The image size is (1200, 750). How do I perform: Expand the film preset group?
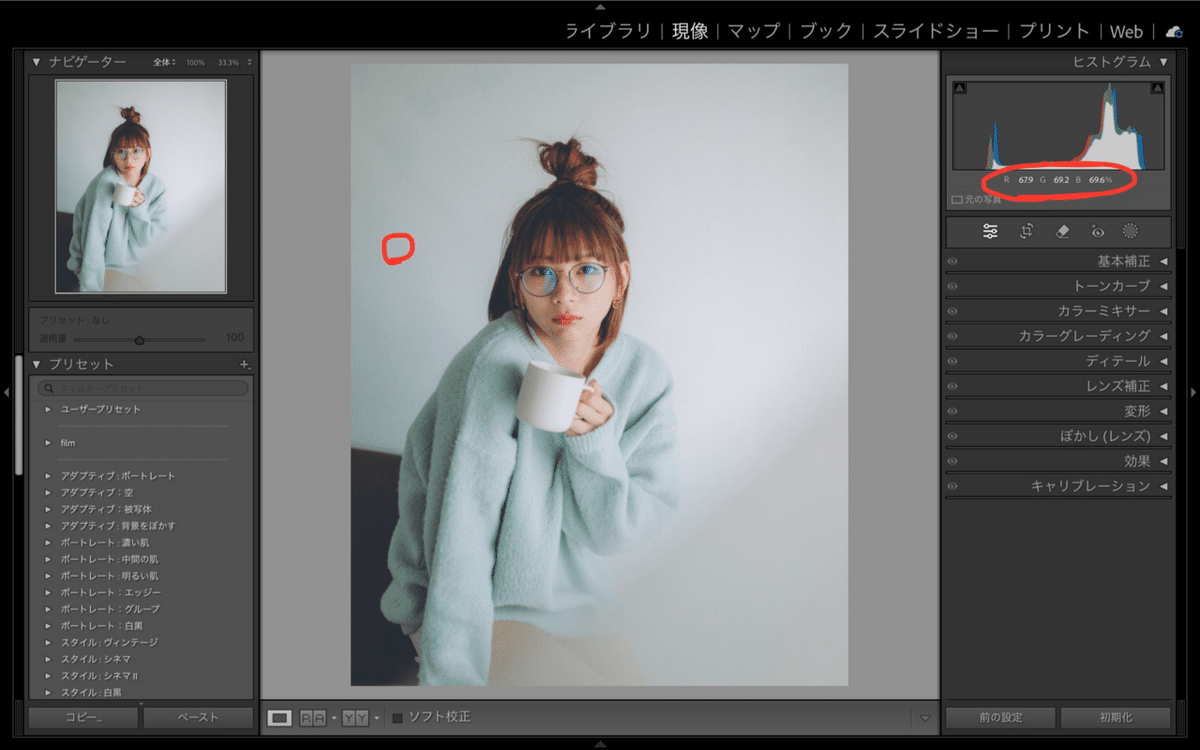click(47, 443)
